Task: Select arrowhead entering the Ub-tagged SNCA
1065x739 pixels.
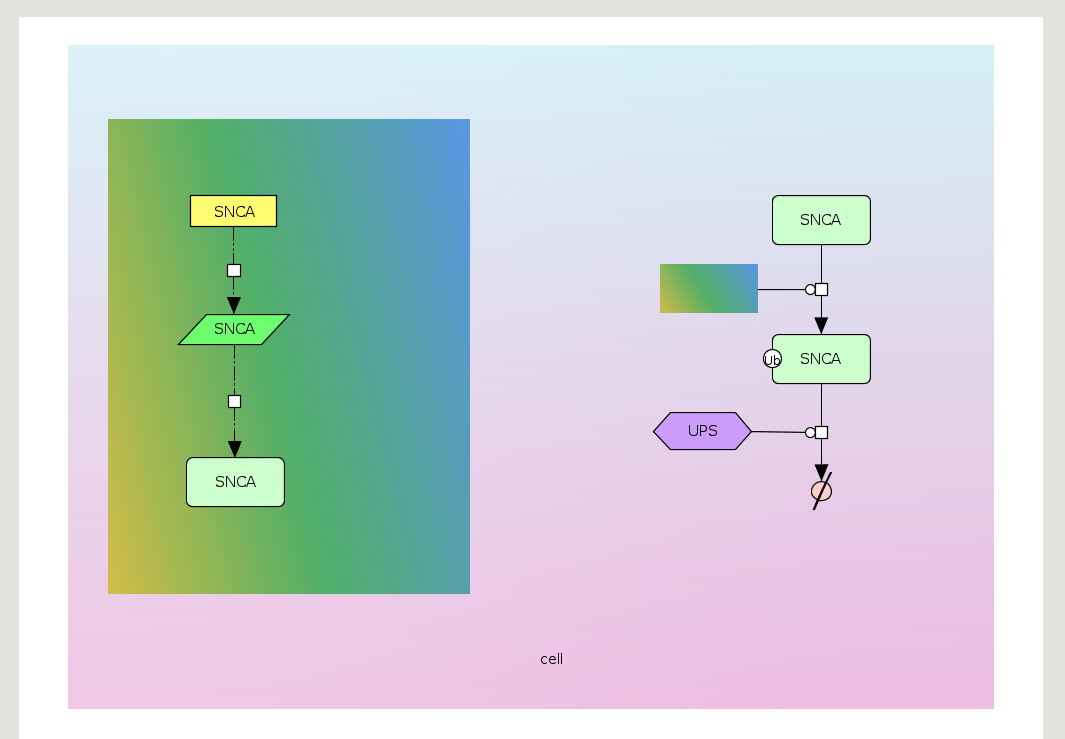Action: [x=821, y=325]
